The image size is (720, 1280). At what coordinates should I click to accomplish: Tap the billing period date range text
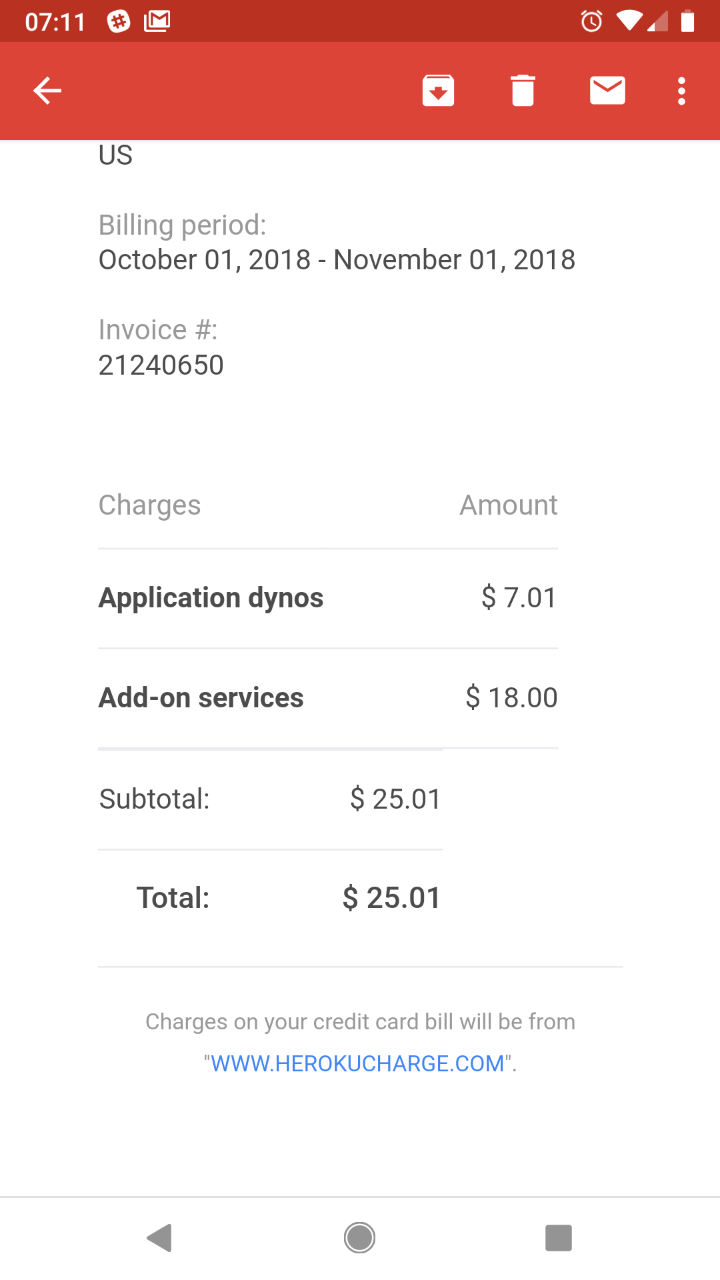click(337, 260)
